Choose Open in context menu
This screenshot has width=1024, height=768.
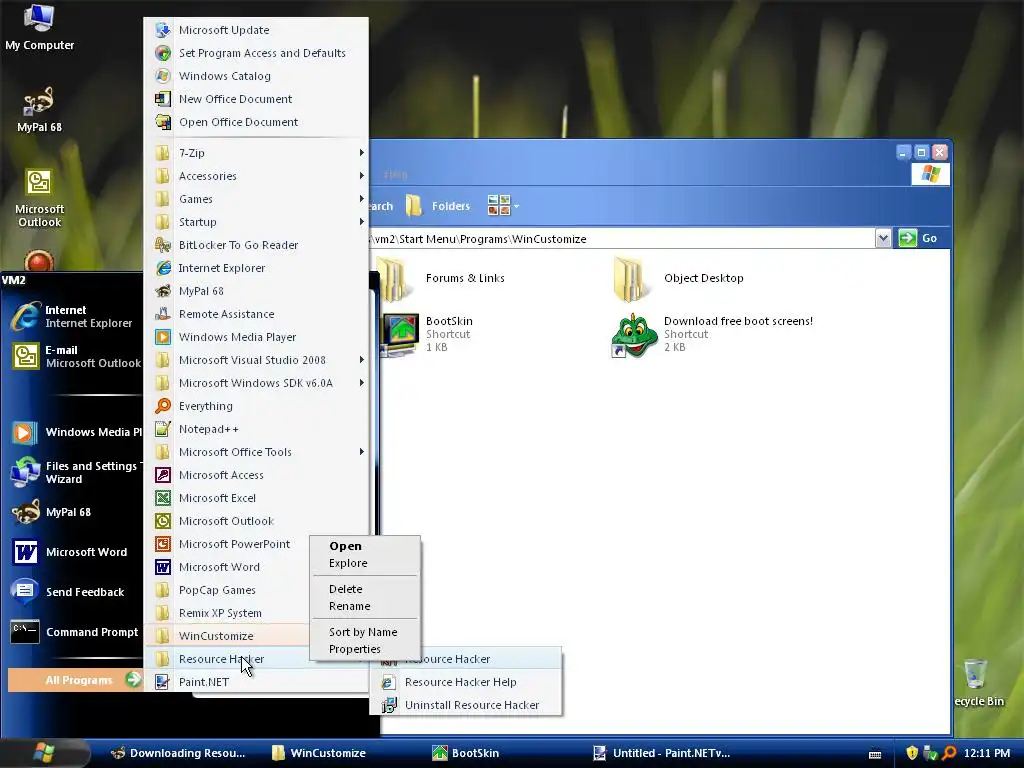[x=365, y=546]
